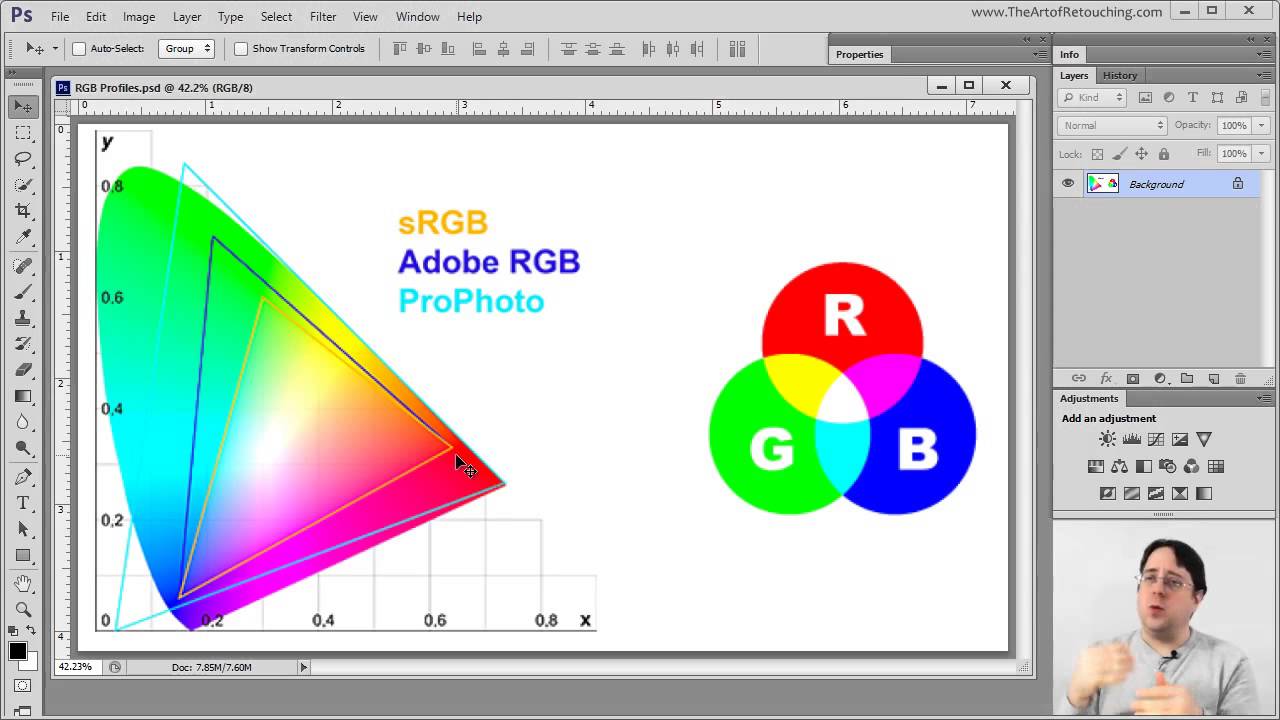
Task: Enable the Auto-Select checkbox
Action: tap(79, 48)
